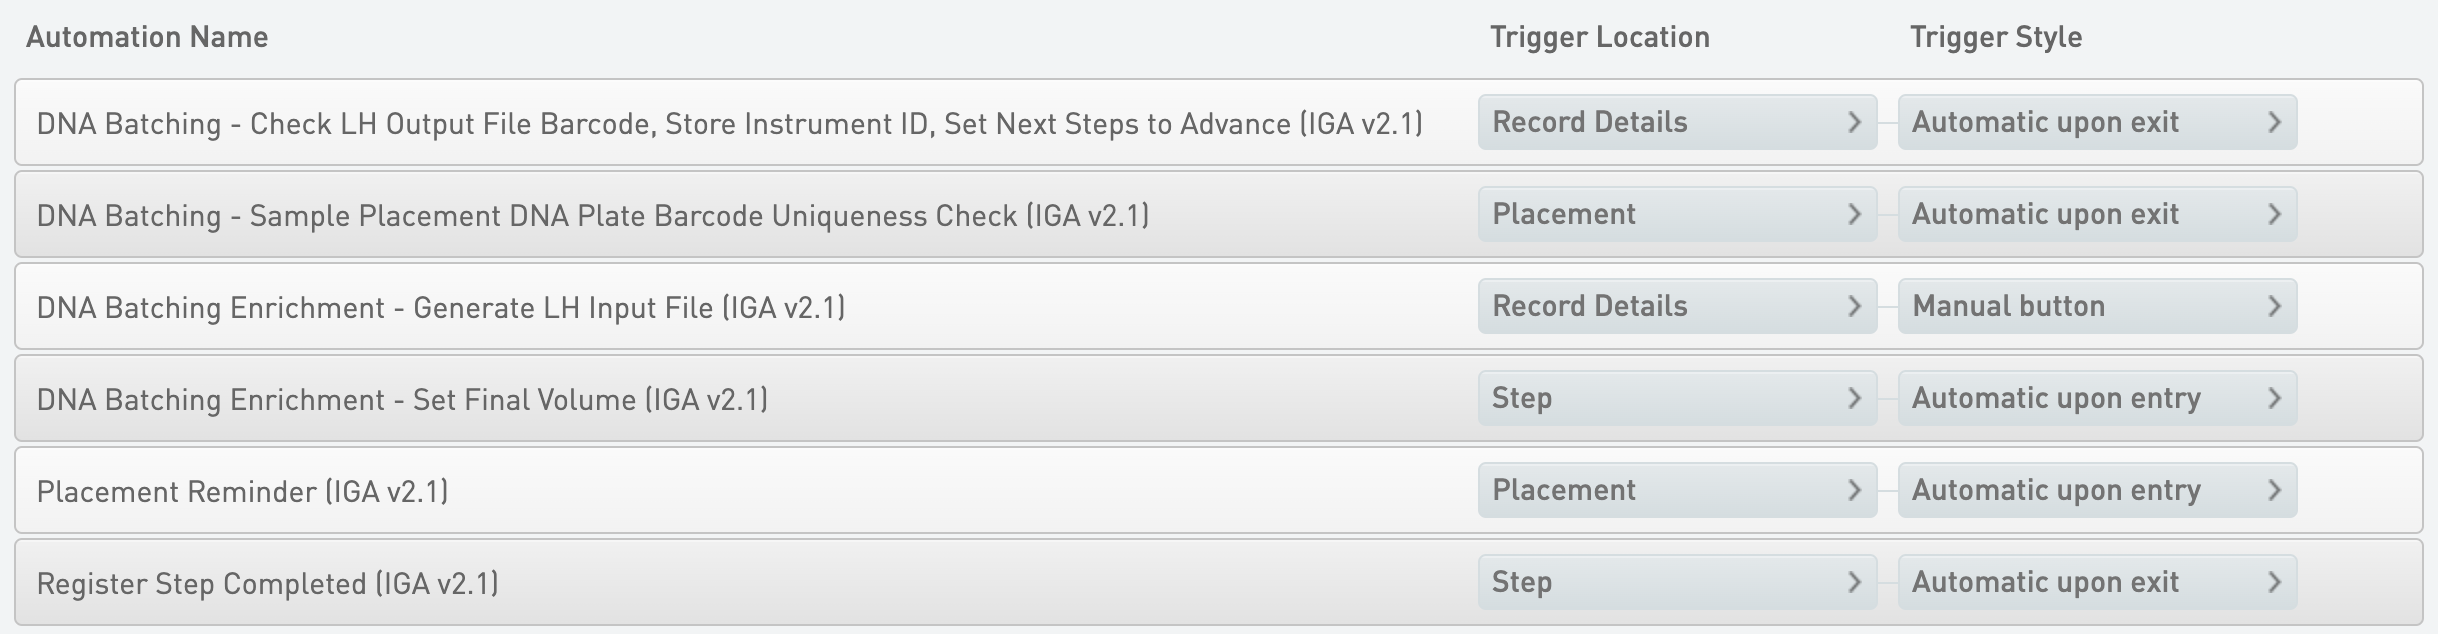Select the Set Final Volume automation row

[402, 399]
